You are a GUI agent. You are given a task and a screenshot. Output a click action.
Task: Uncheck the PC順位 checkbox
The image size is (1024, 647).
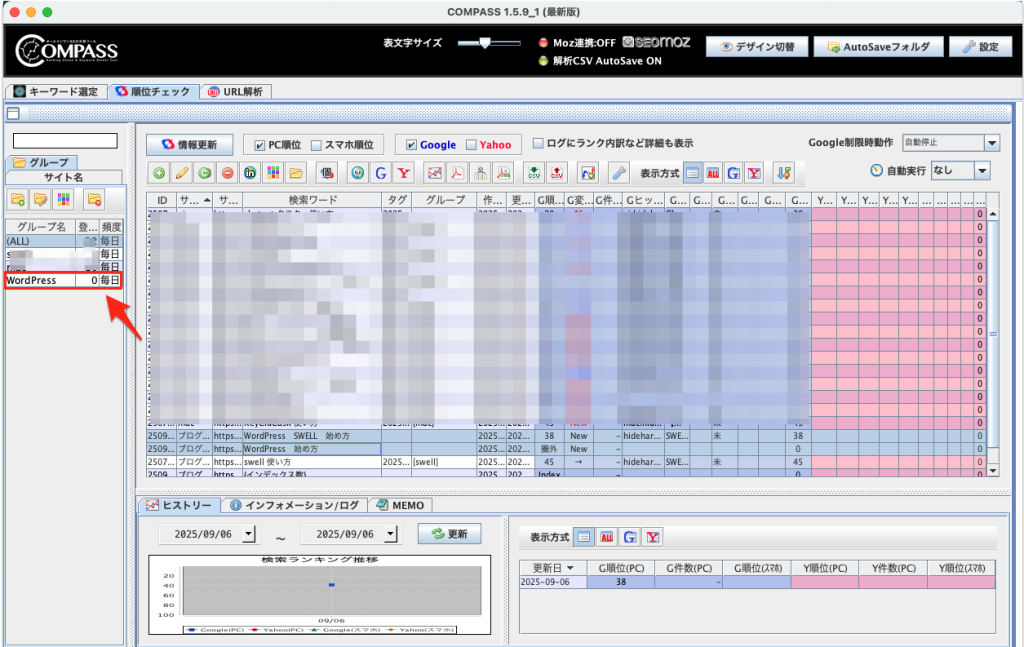point(260,145)
